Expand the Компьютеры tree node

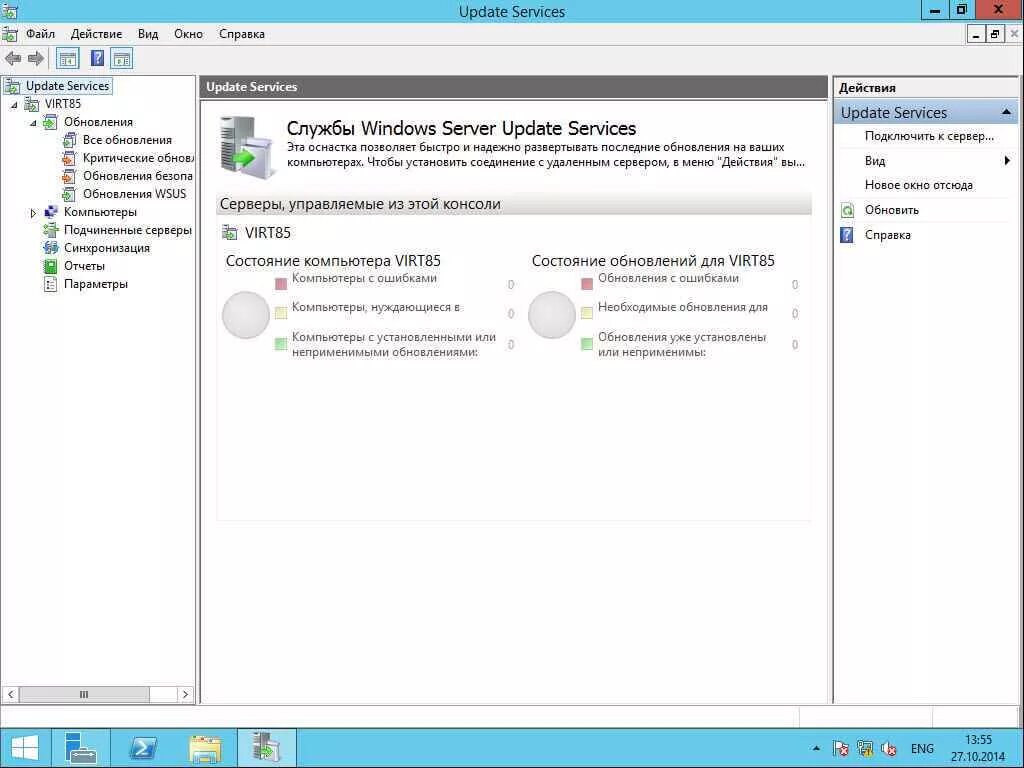pos(33,212)
